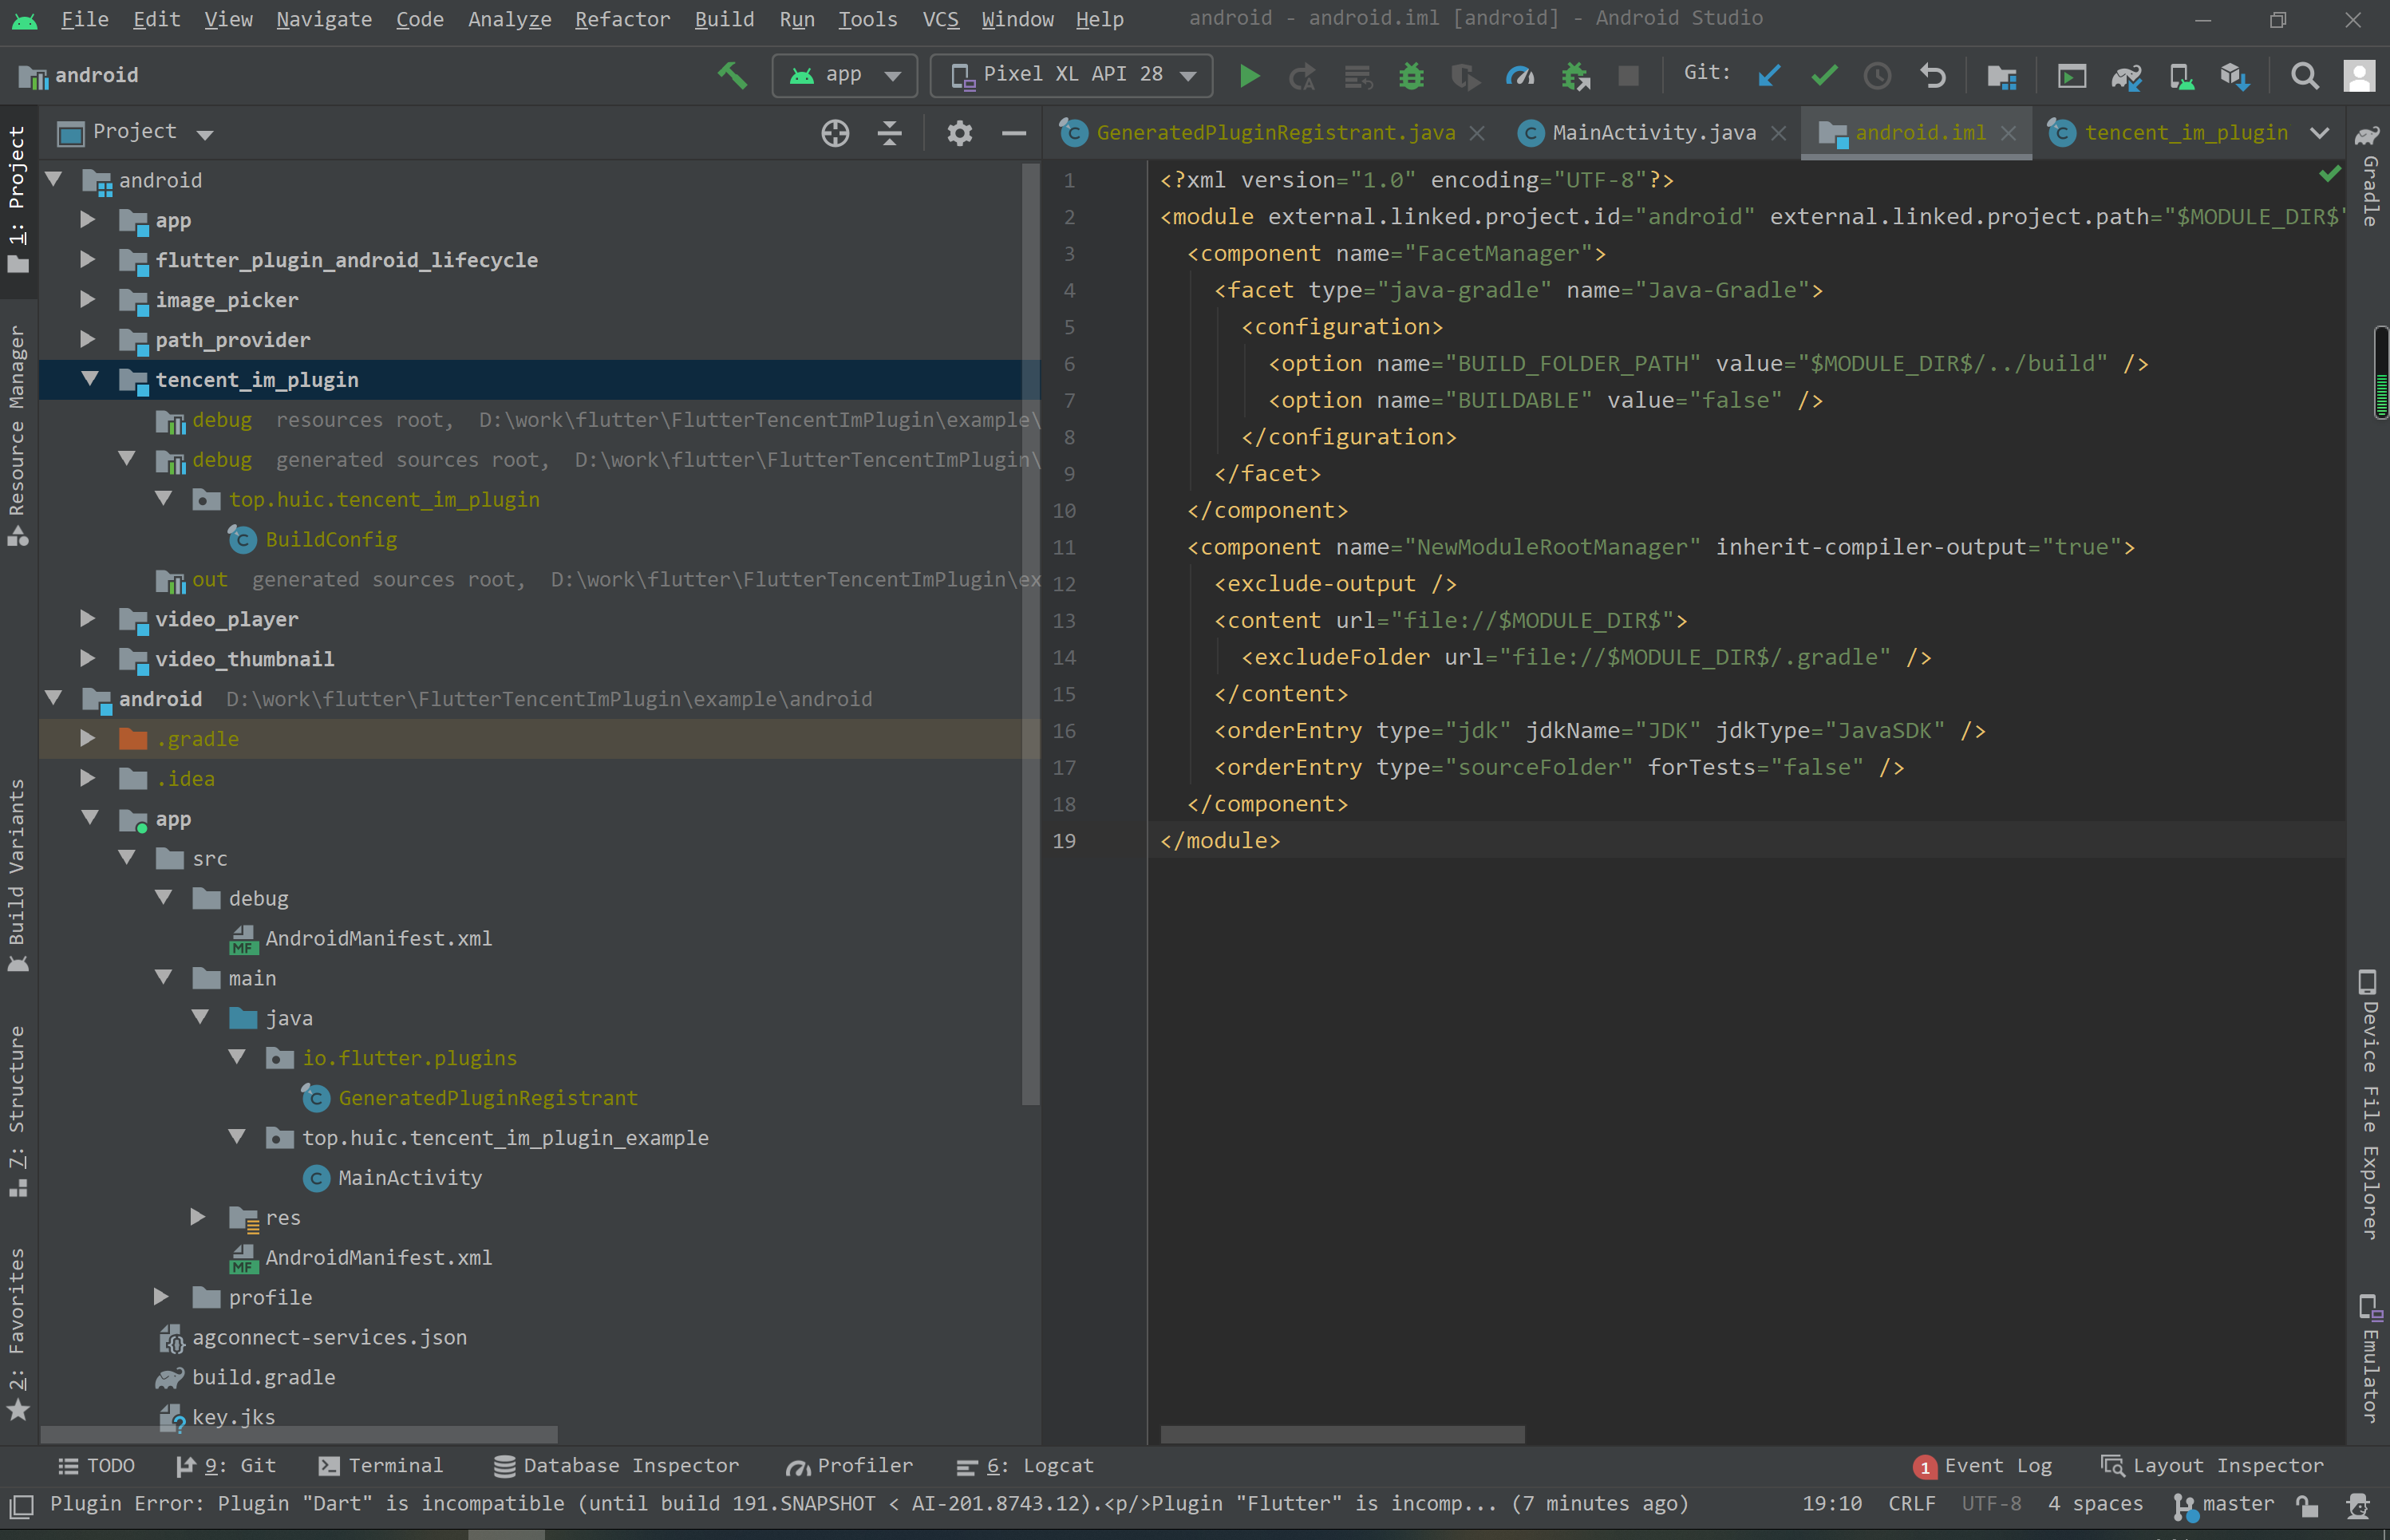Open the Event Log
Screen dimensions: 2390x1540
(x=1998, y=1465)
